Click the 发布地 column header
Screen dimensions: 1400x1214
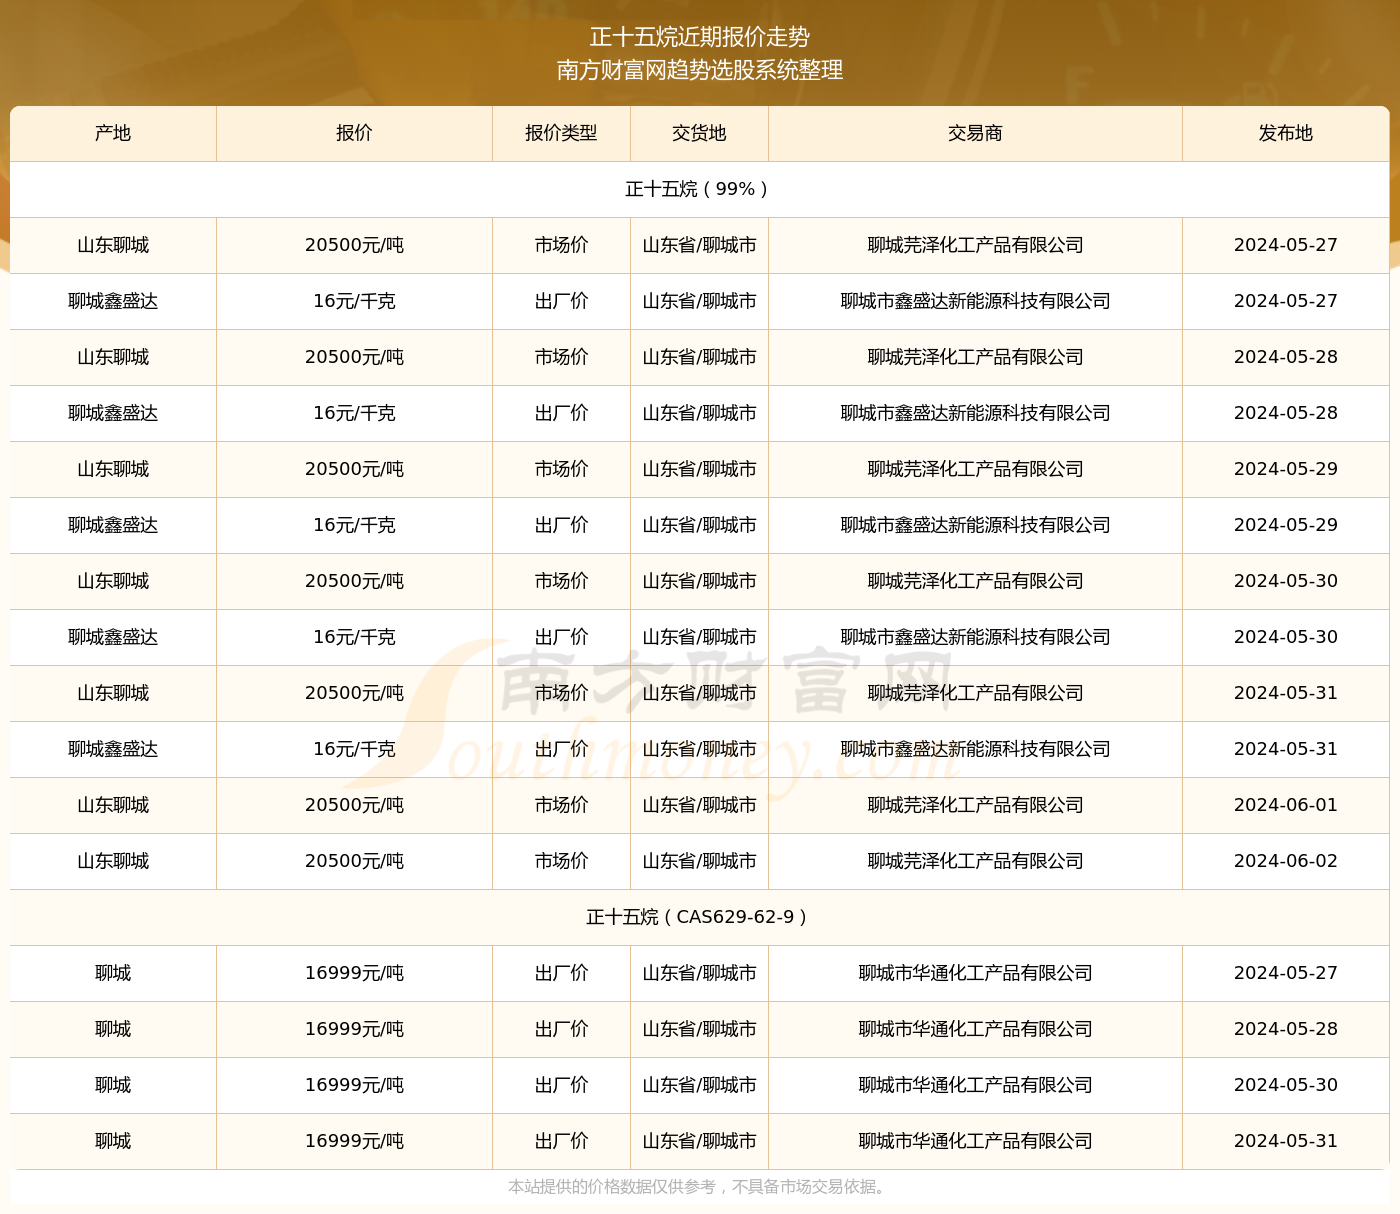pyautogui.click(x=1286, y=133)
